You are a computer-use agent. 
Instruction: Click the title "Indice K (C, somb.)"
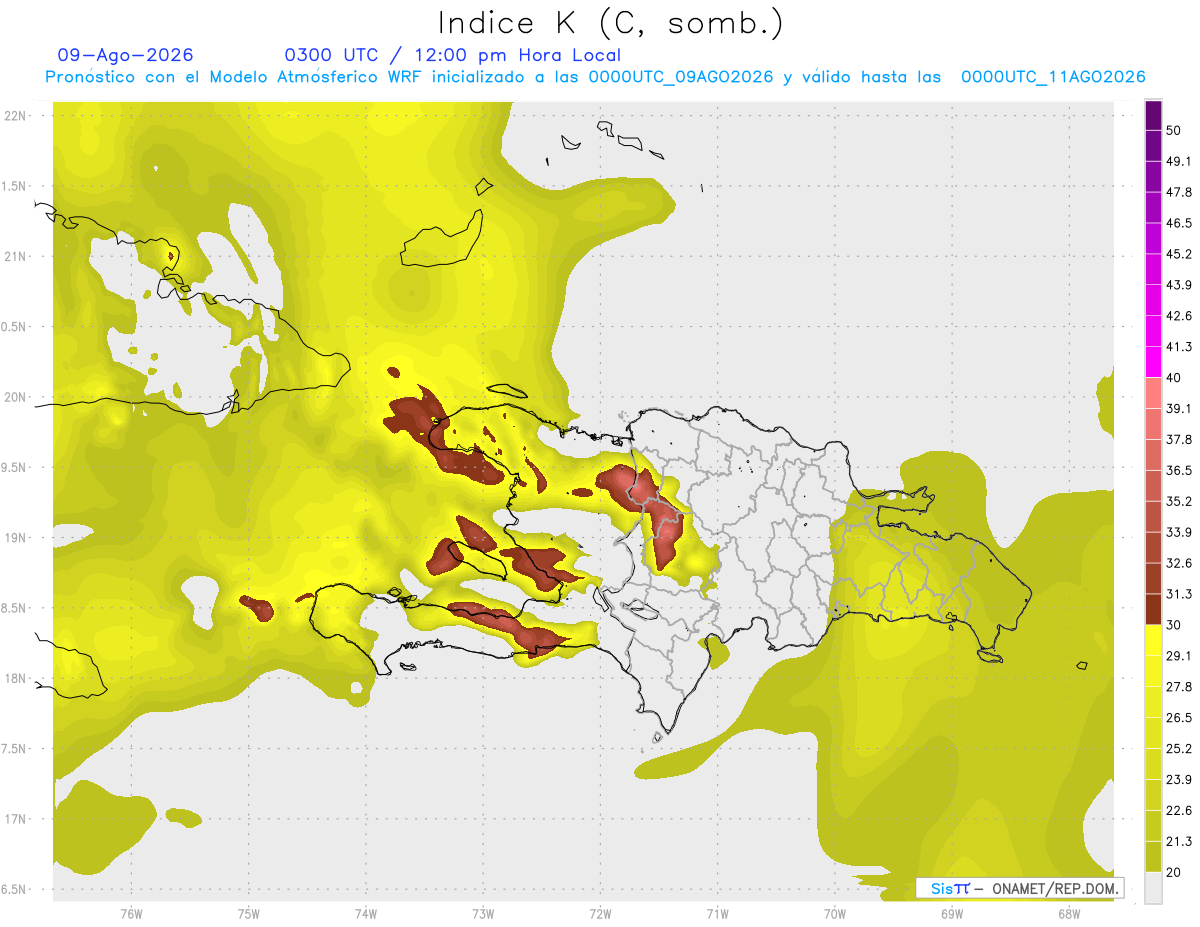pos(611,24)
